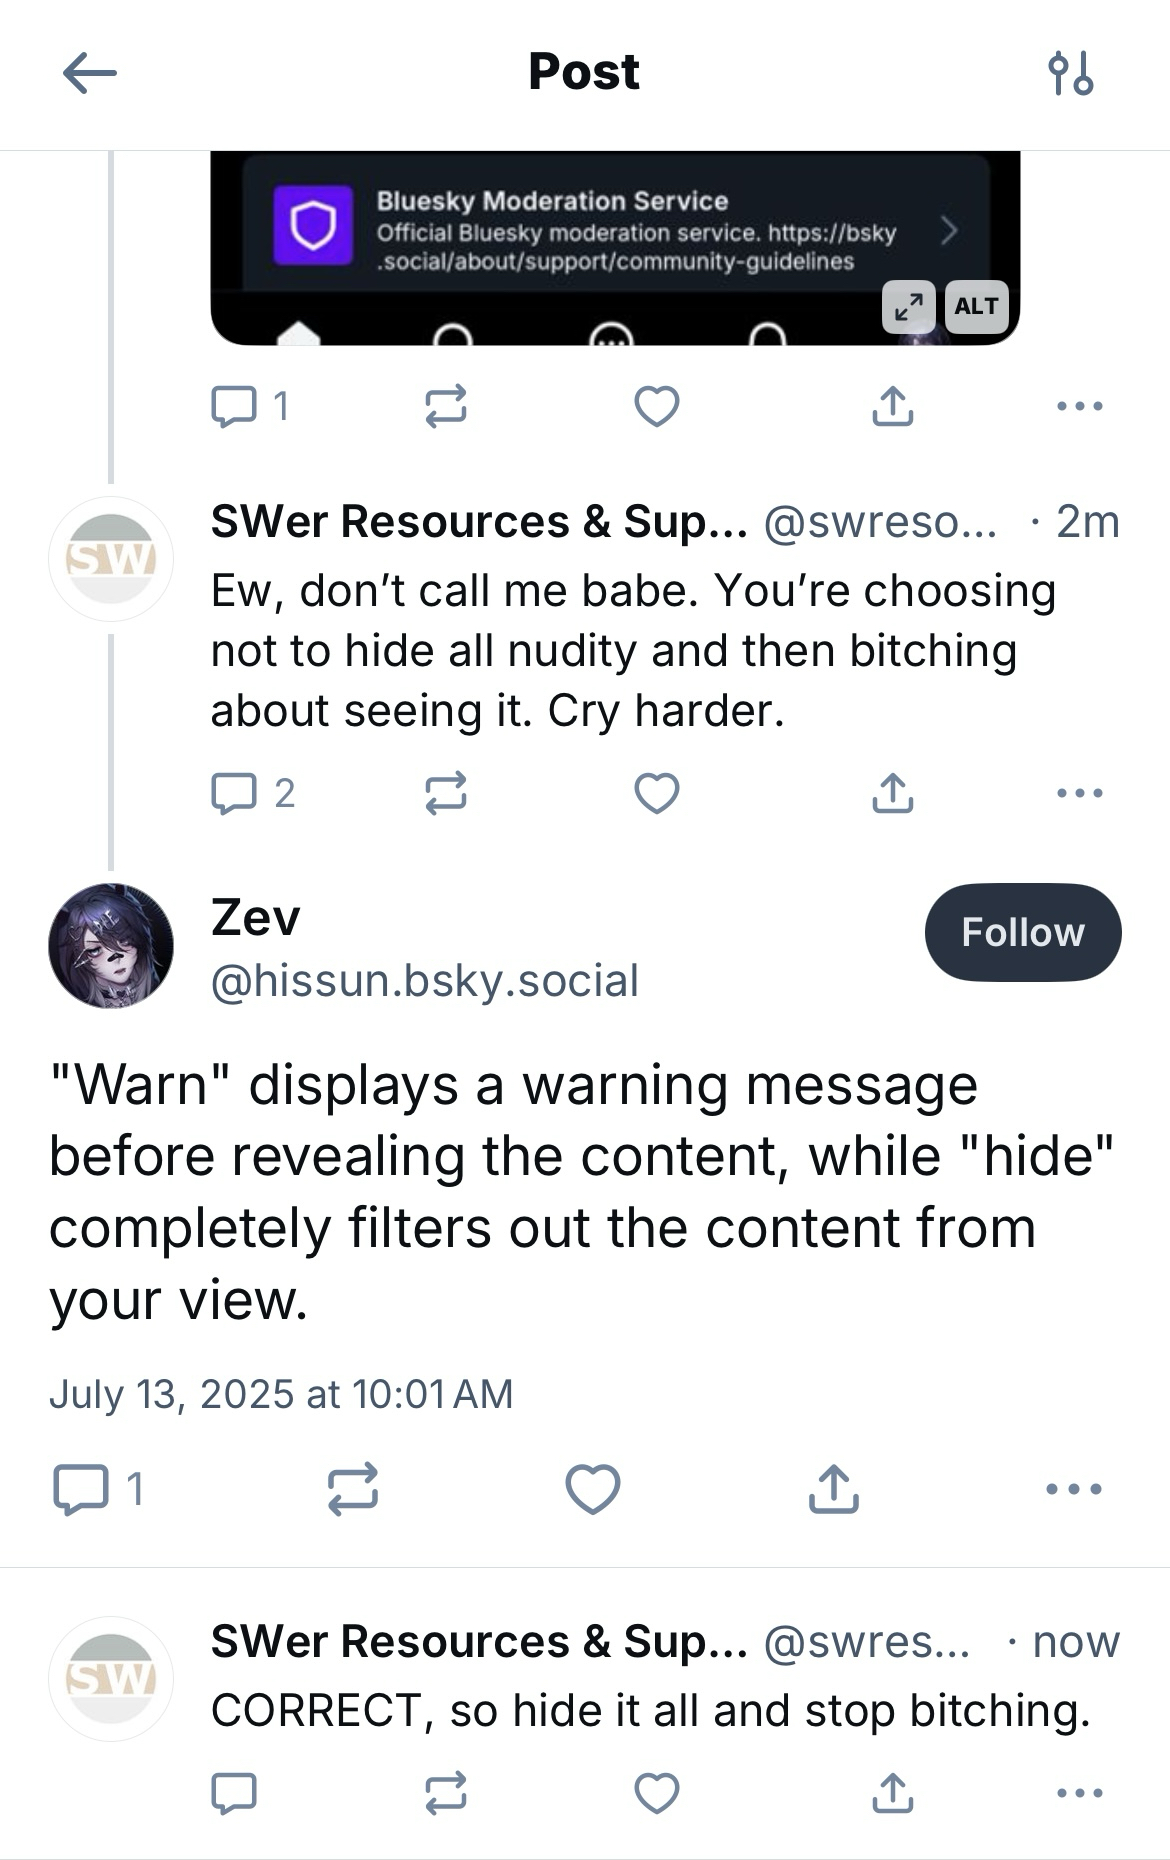Image resolution: width=1170 pixels, height=1860 pixels.
Task: Like the "CORRECT, so hide it all" reply
Action: point(657,1793)
